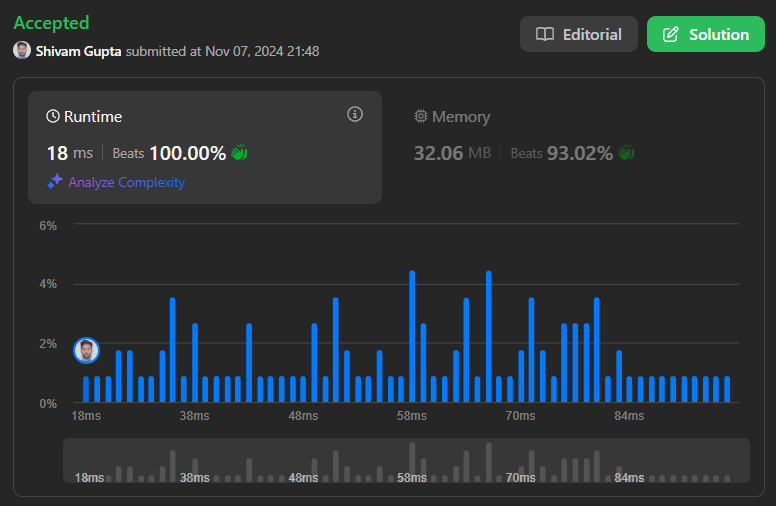Click the mini chart range selector strip
The width and height of the screenshot is (776, 506).
pyautogui.click(x=406, y=461)
